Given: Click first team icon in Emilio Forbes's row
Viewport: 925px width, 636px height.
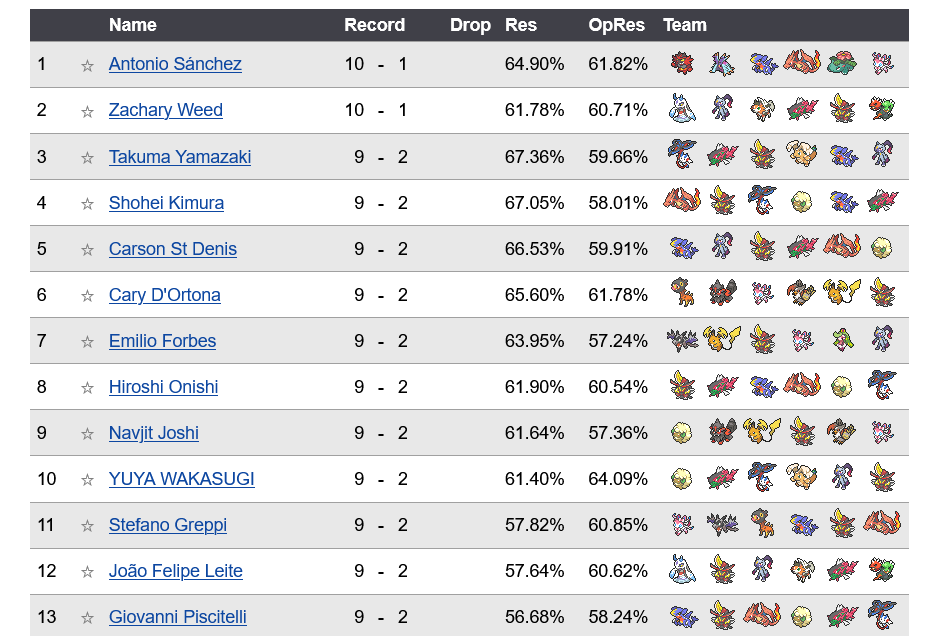Looking at the screenshot, I should pyautogui.click(x=682, y=340).
